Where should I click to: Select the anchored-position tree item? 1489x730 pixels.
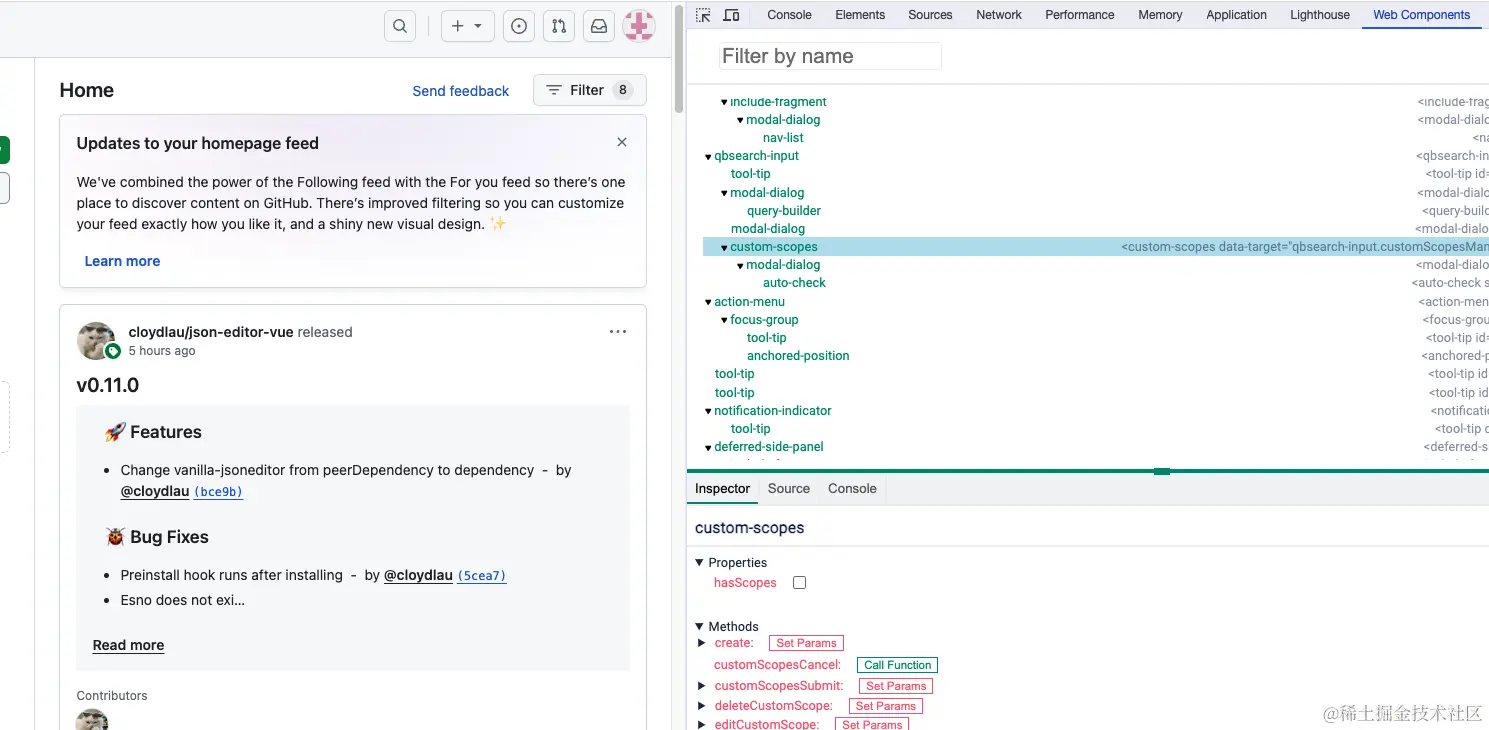pyautogui.click(x=798, y=356)
